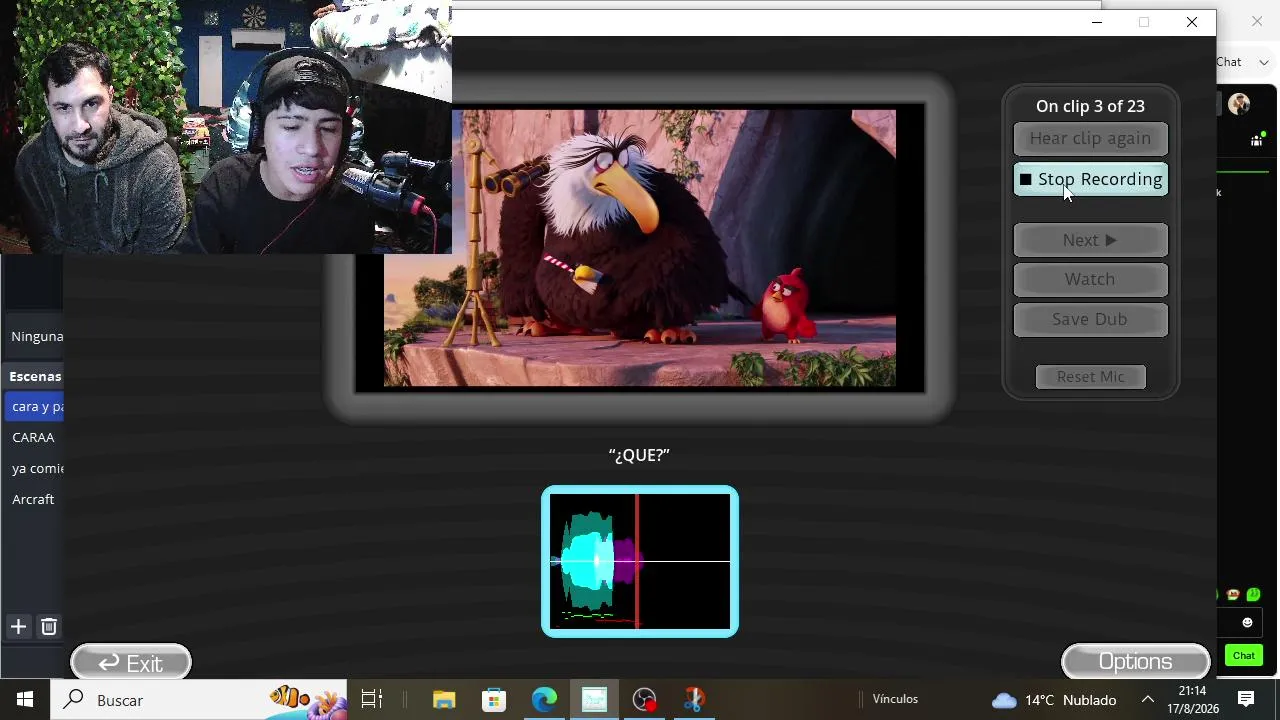Show hidden system tray icons
This screenshot has height=720, width=1280.
pos(1148,700)
